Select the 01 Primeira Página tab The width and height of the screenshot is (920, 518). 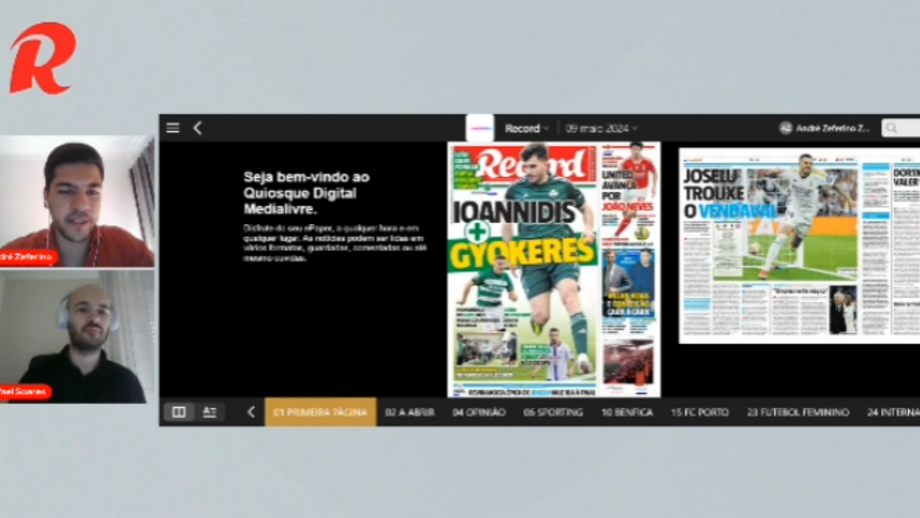(x=320, y=412)
